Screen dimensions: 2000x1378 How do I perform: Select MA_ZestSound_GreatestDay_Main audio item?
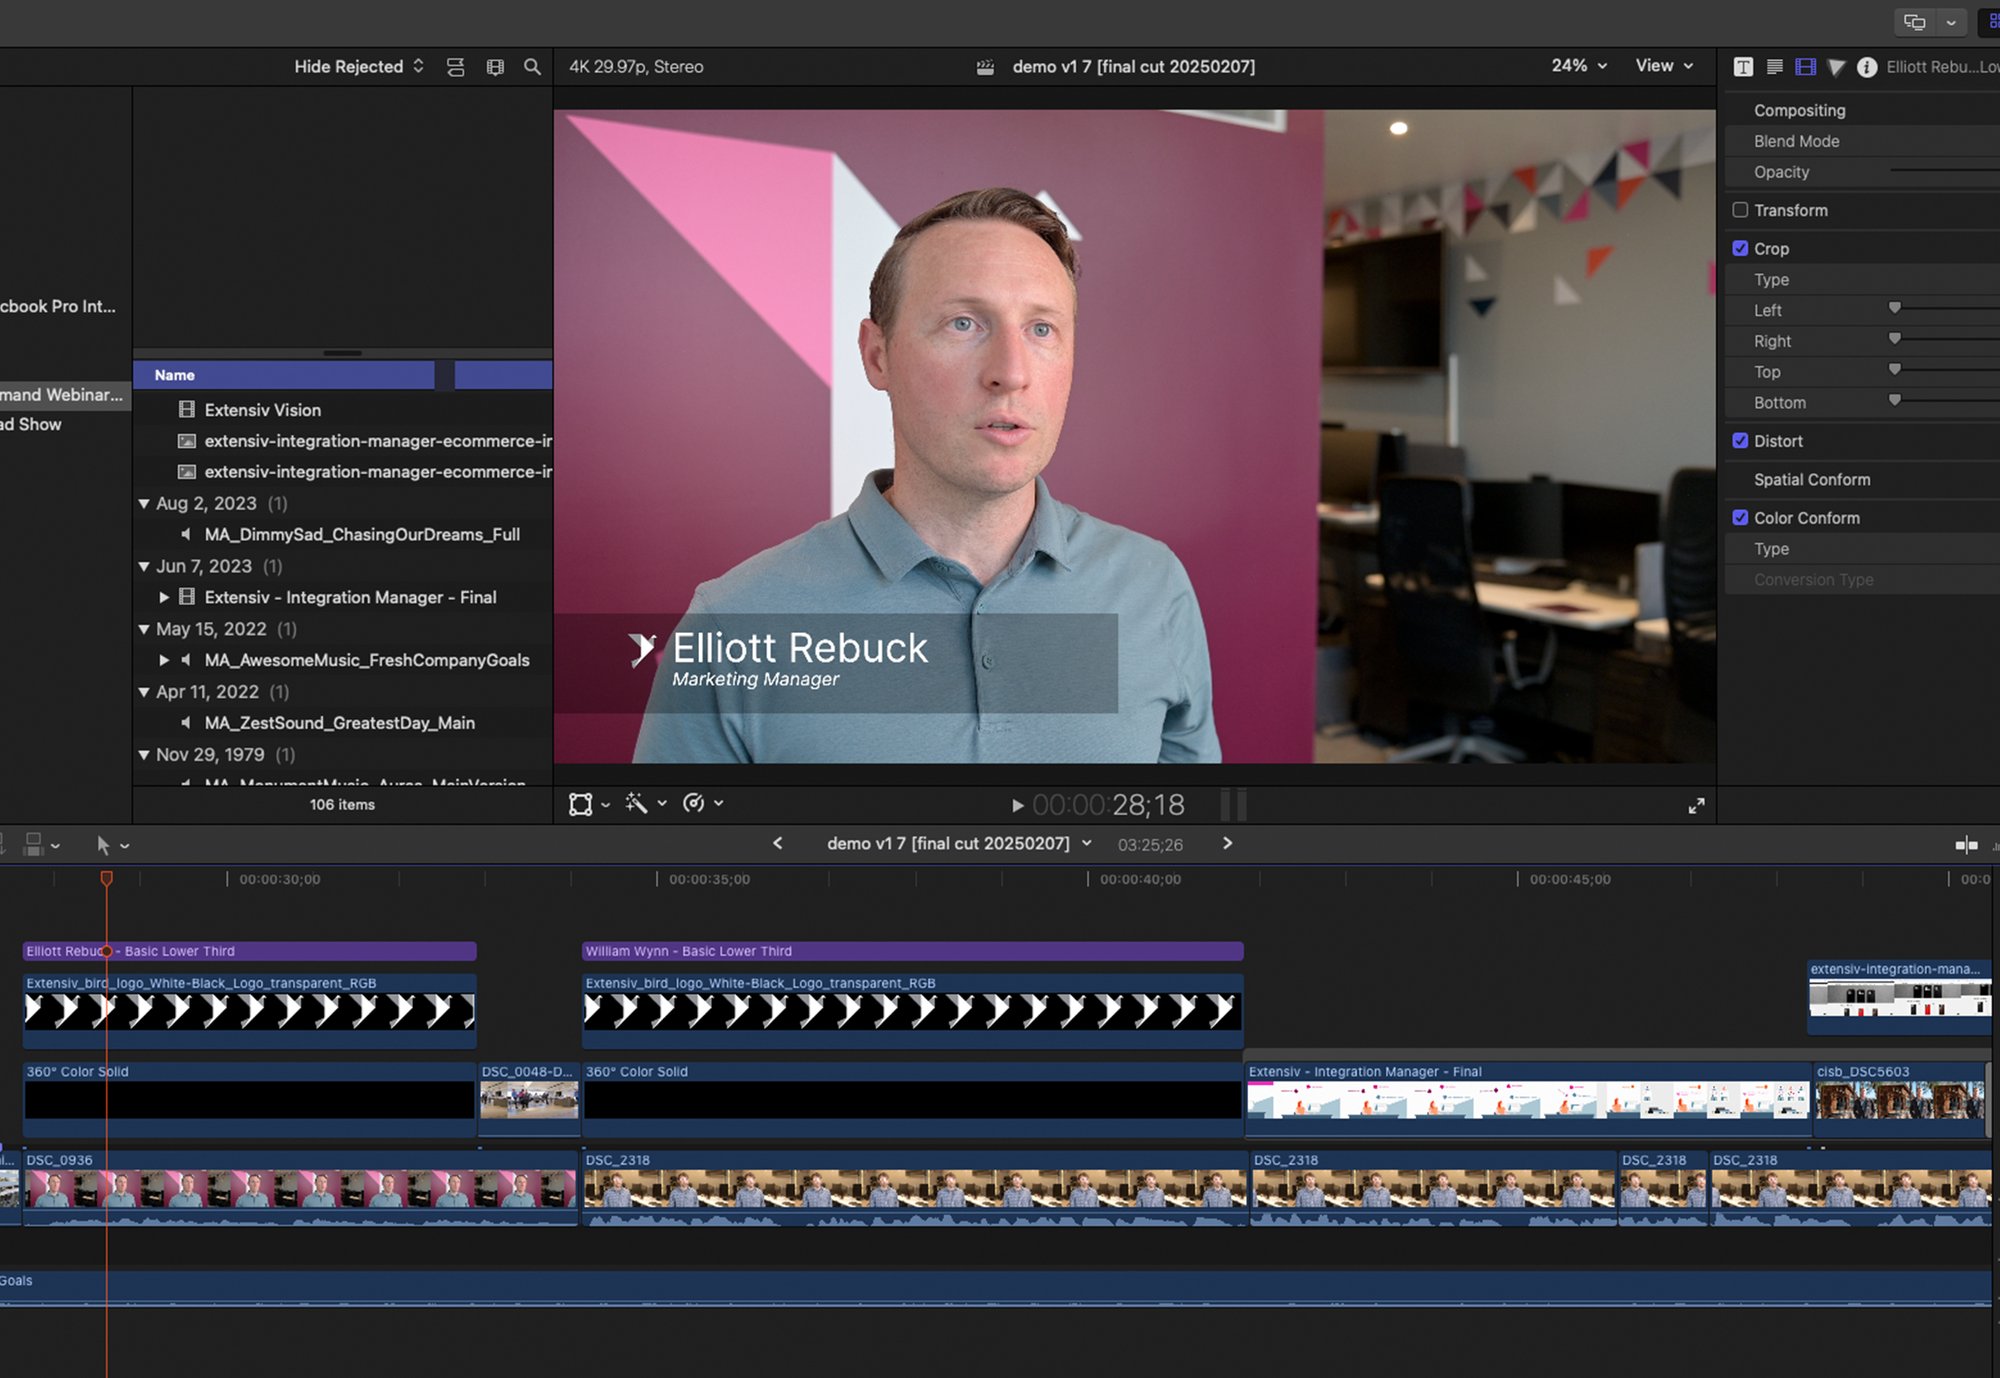tap(342, 723)
